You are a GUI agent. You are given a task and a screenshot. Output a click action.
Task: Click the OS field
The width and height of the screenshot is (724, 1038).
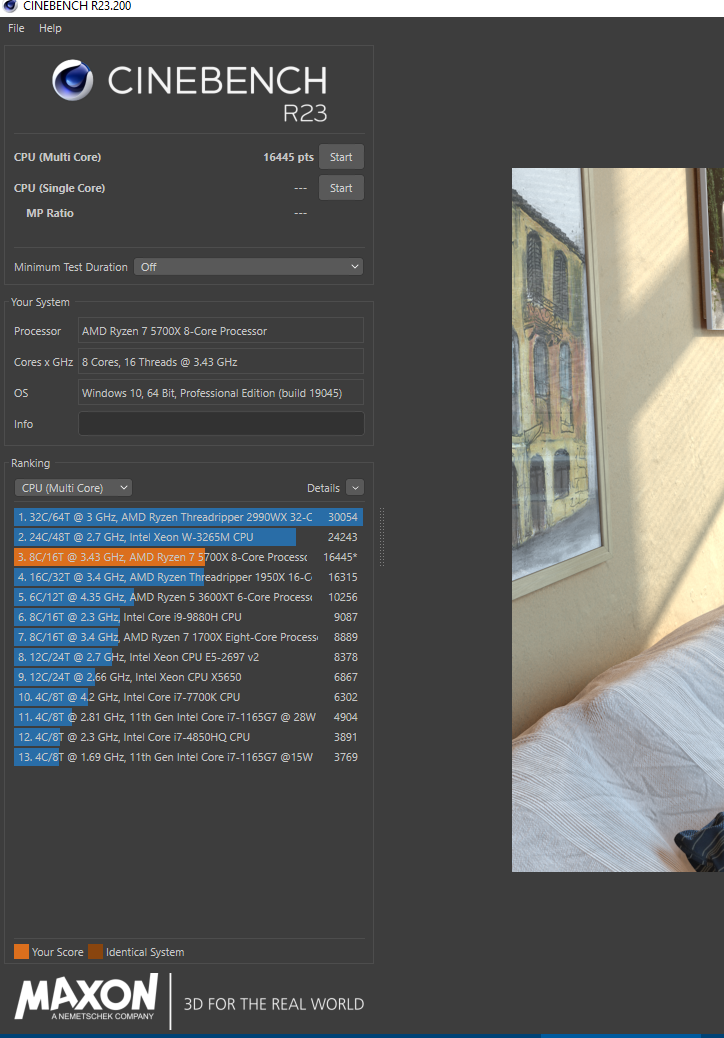tap(220, 393)
